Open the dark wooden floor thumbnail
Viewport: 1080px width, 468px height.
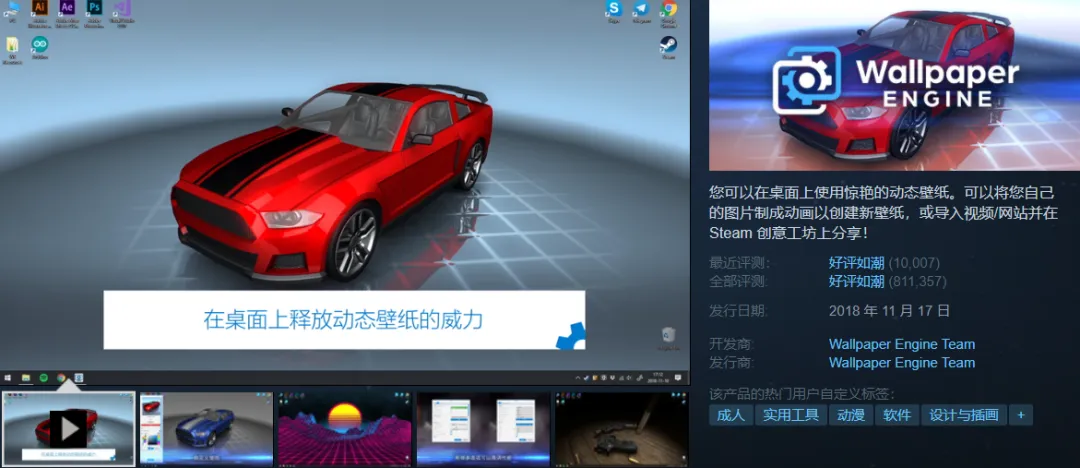621,429
